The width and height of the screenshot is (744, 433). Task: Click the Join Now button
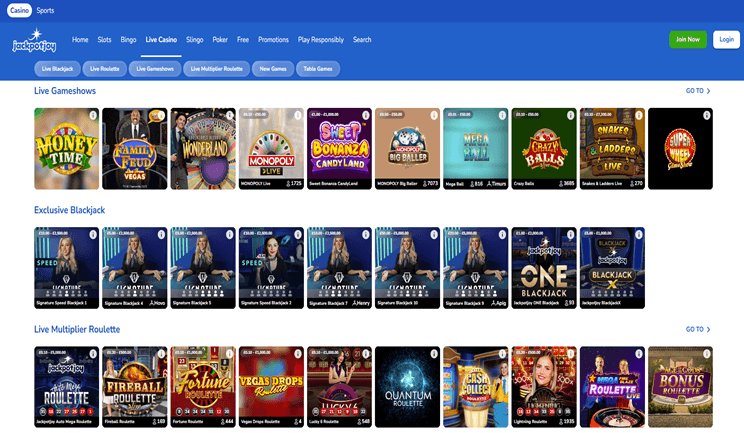688,39
